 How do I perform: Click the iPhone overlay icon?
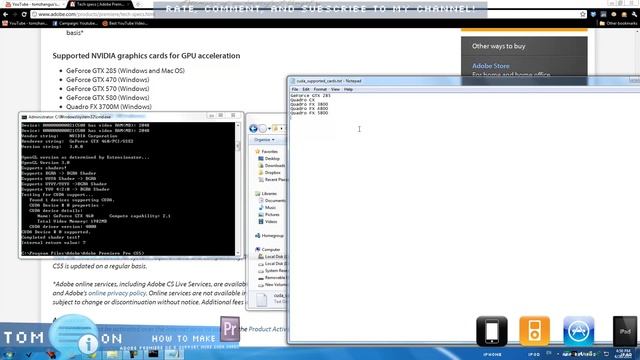(x=492, y=331)
